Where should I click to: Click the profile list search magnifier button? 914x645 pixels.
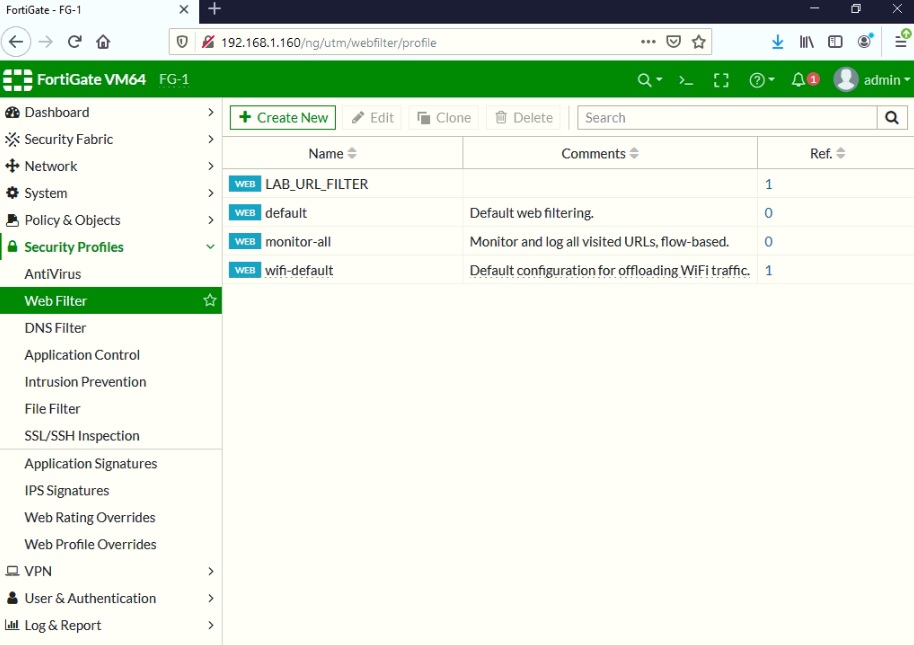click(x=890, y=117)
